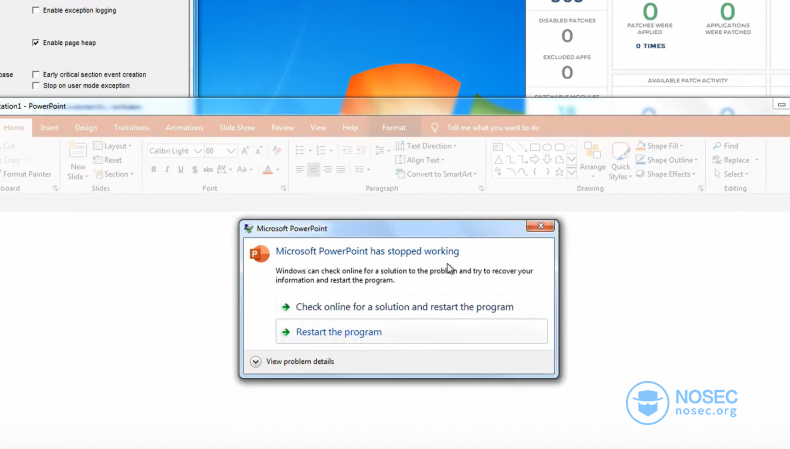790x449 pixels.
Task: Expand the Section dropdown
Action: tap(114, 174)
